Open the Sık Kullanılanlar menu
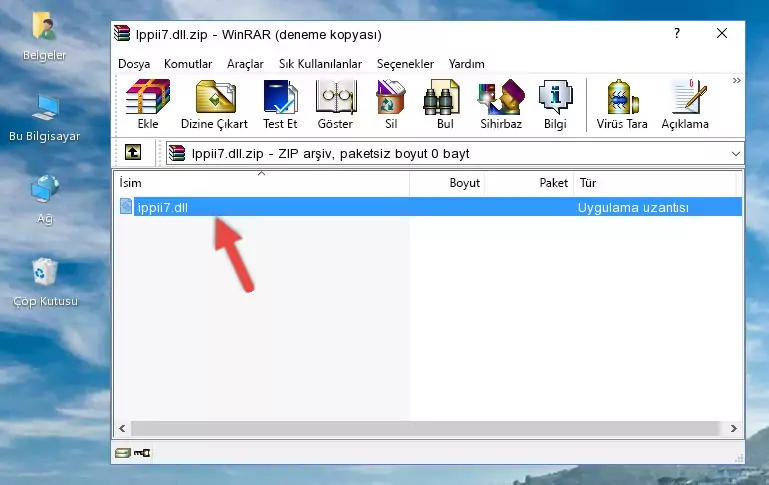This screenshot has width=769, height=485. point(320,64)
